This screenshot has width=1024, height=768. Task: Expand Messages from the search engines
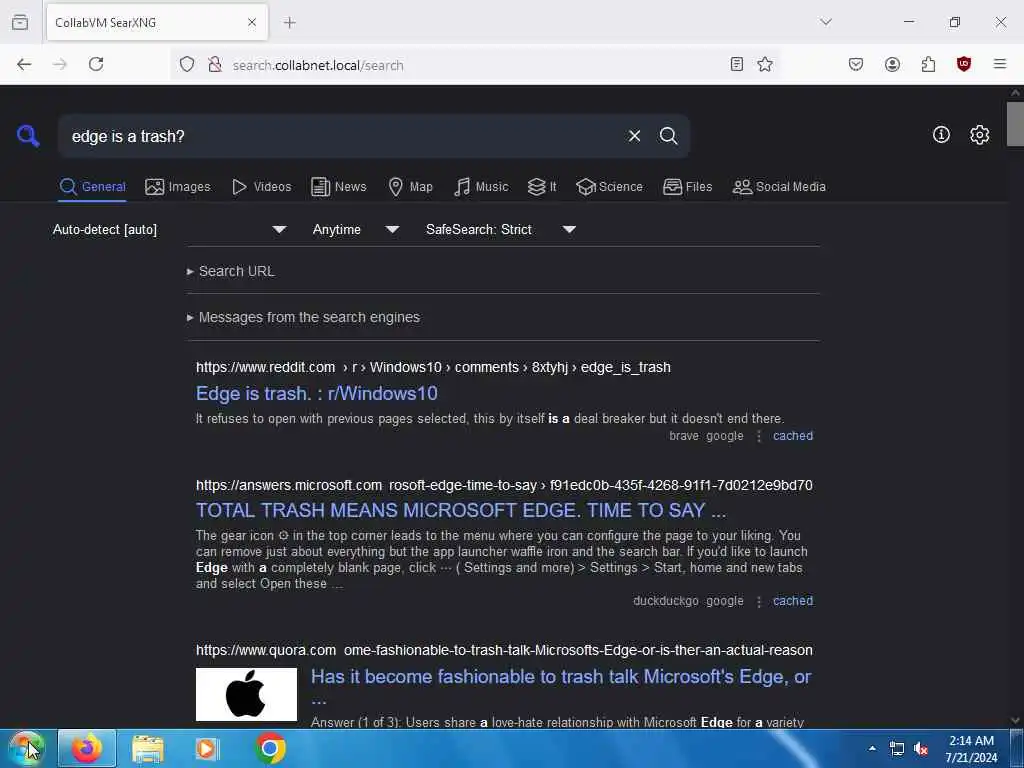[303, 317]
